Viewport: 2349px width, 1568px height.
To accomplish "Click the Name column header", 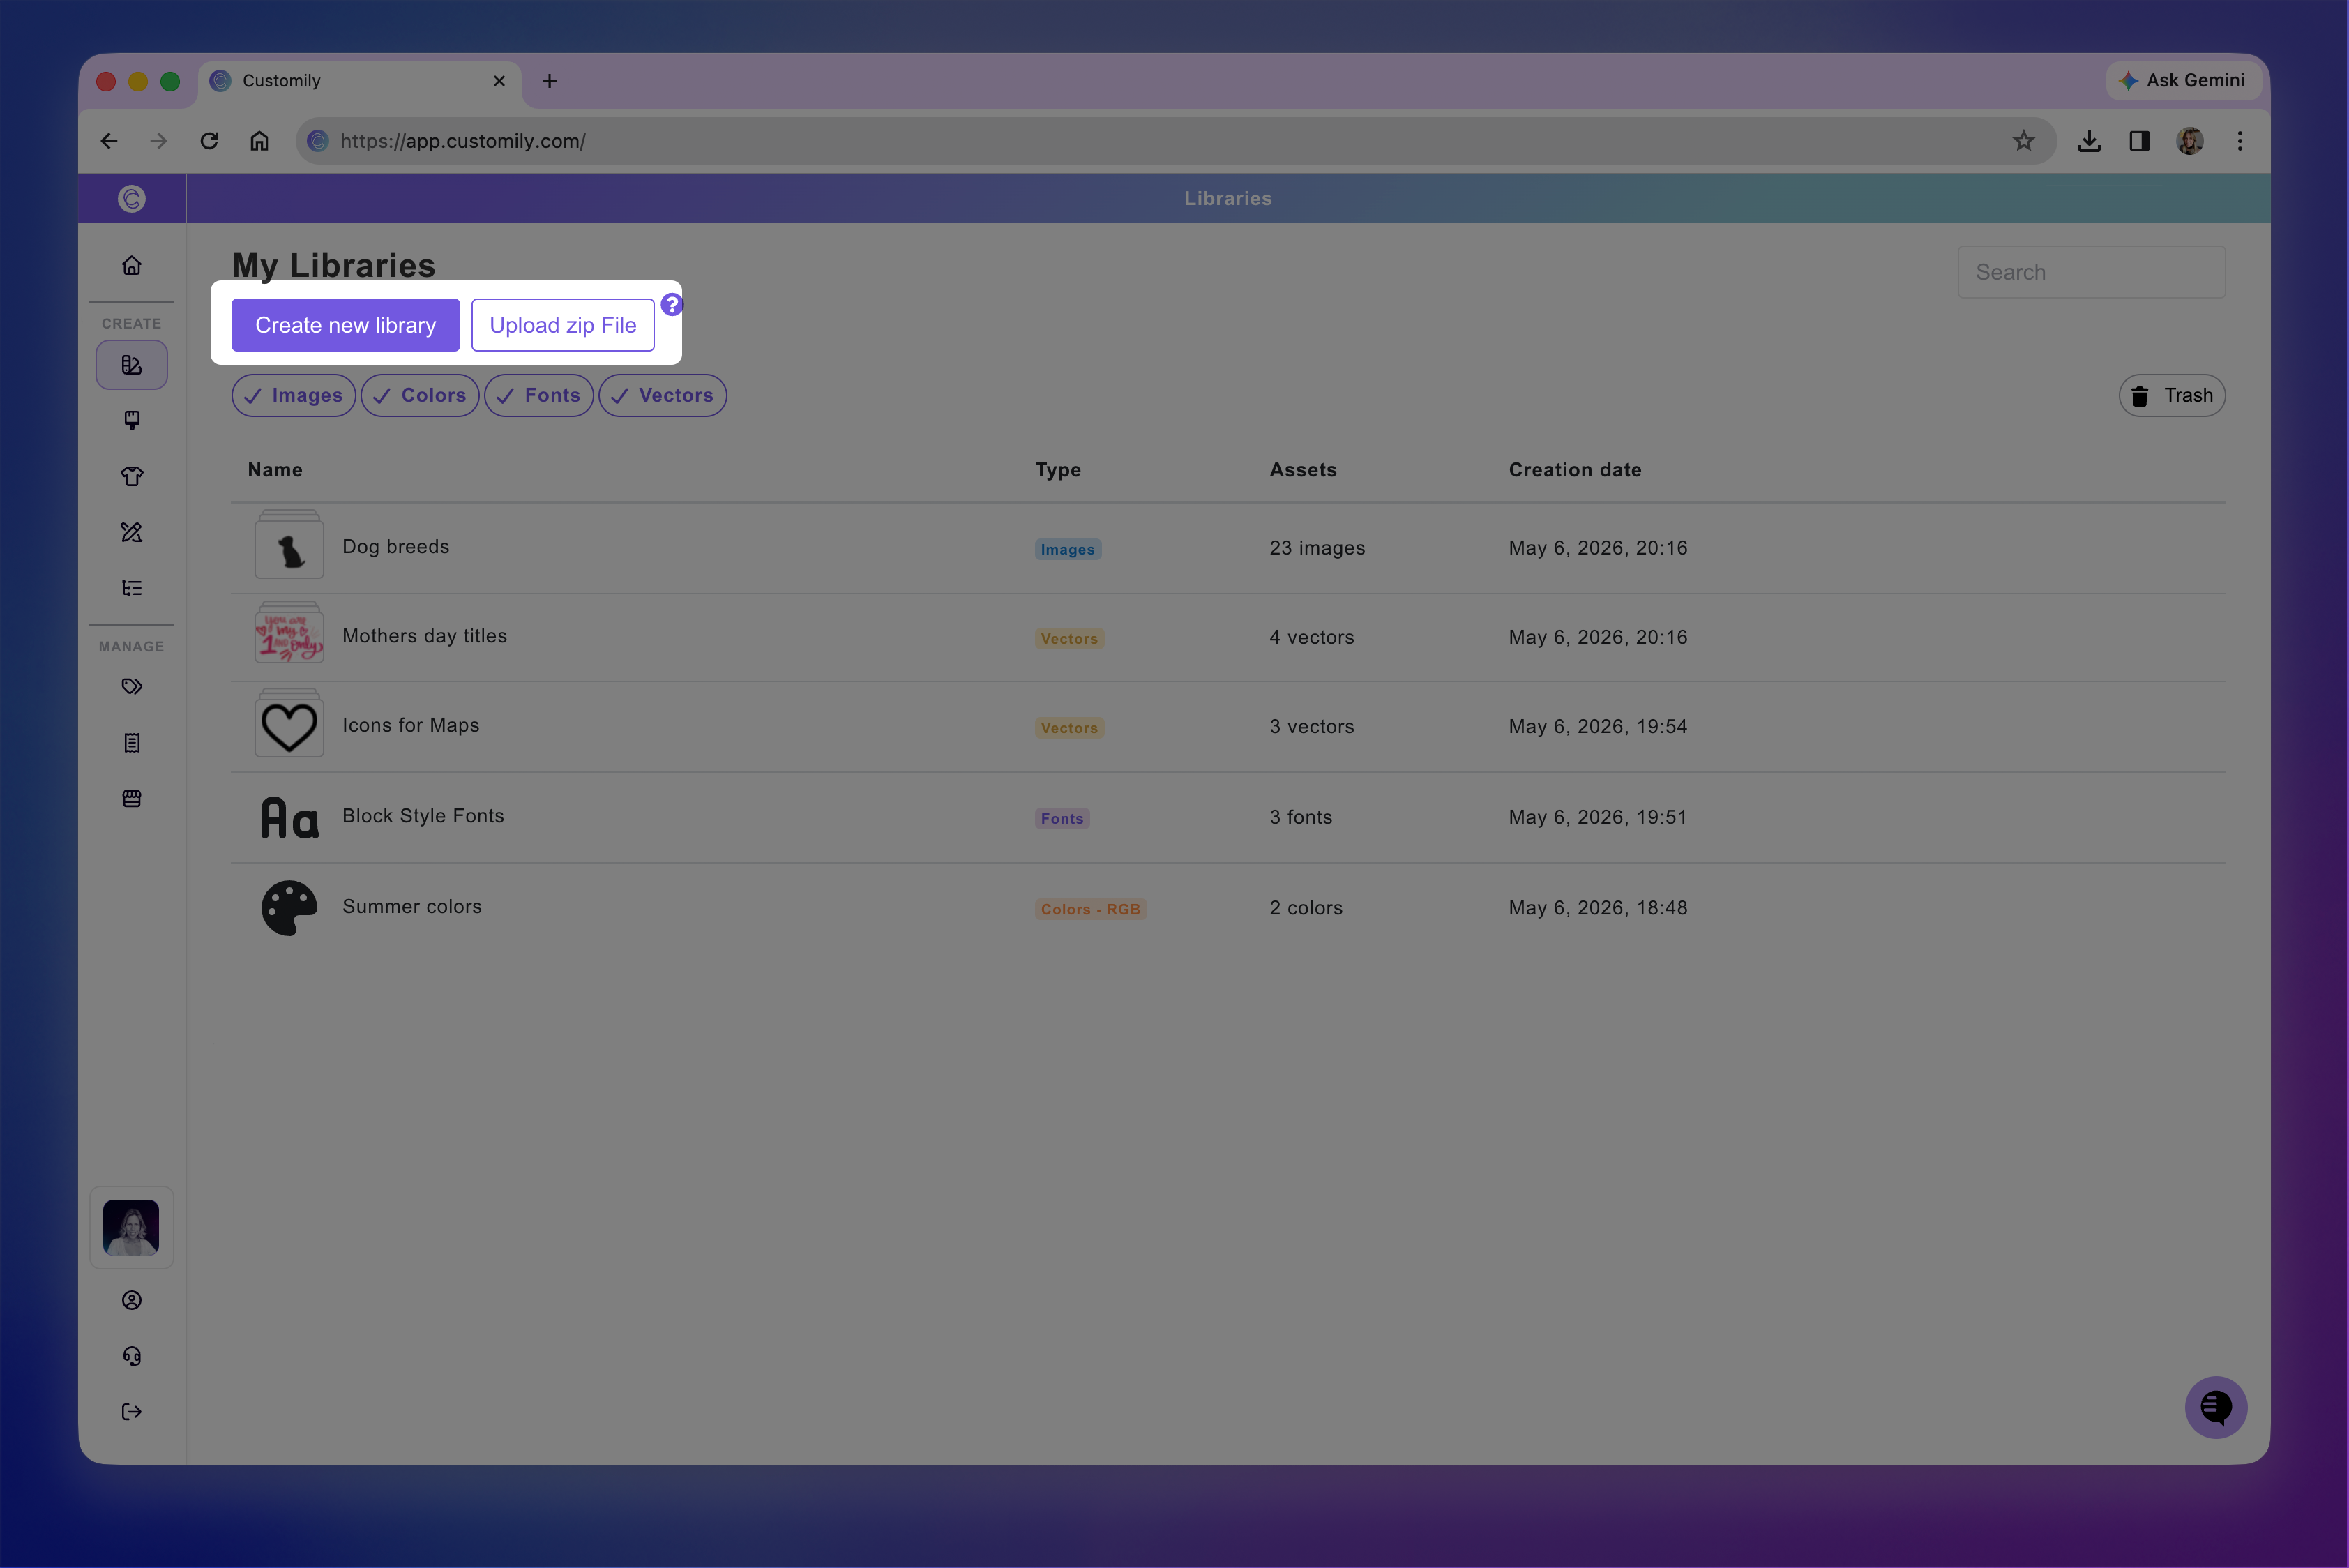I will click(x=275, y=470).
